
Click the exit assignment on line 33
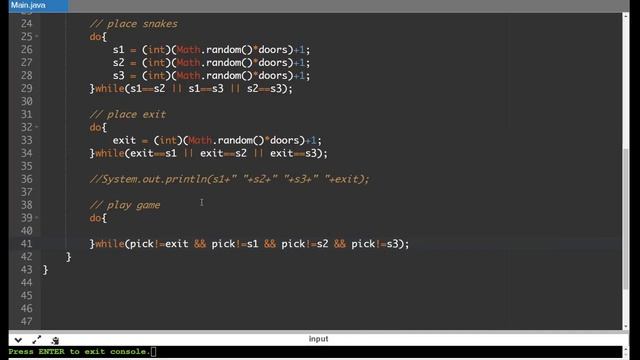tap(217, 140)
